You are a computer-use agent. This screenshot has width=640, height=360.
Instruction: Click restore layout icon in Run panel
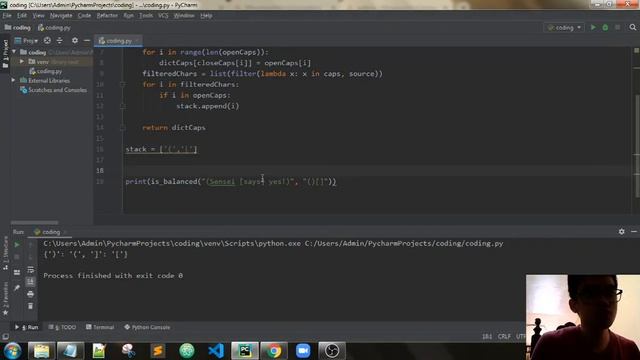tap(17, 272)
